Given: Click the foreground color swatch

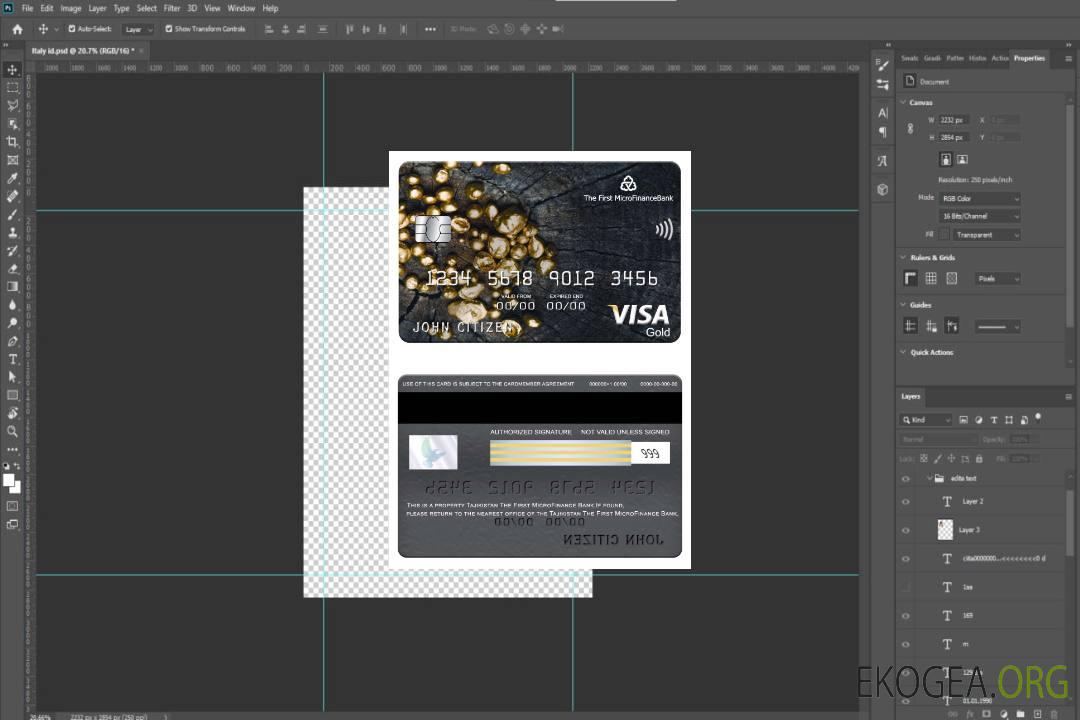Looking at the screenshot, I should pos(9,480).
